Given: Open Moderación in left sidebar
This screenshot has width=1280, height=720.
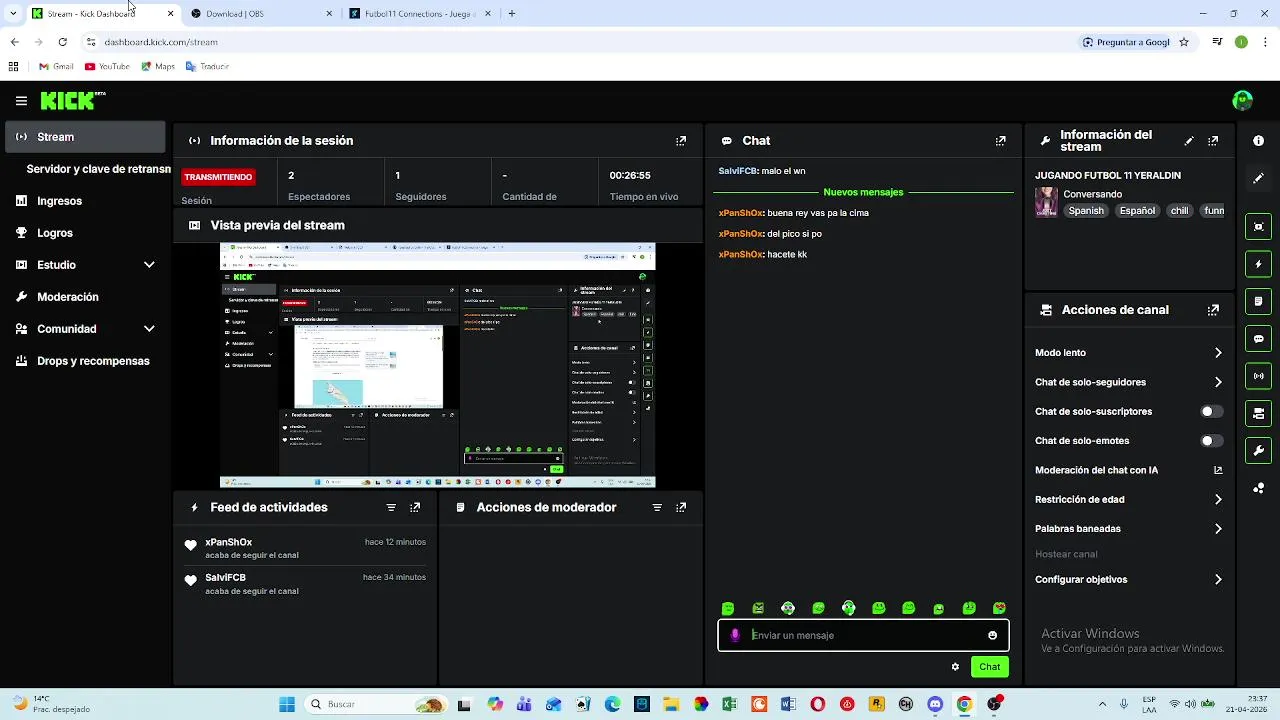Looking at the screenshot, I should (x=85, y=297).
